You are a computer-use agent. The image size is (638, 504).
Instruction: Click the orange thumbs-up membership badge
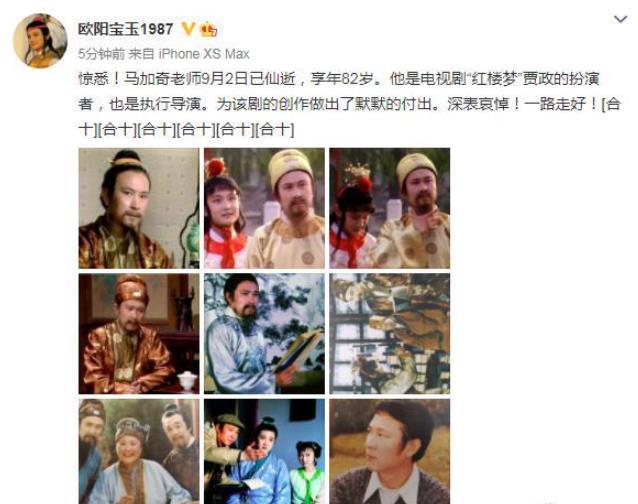pos(208,29)
